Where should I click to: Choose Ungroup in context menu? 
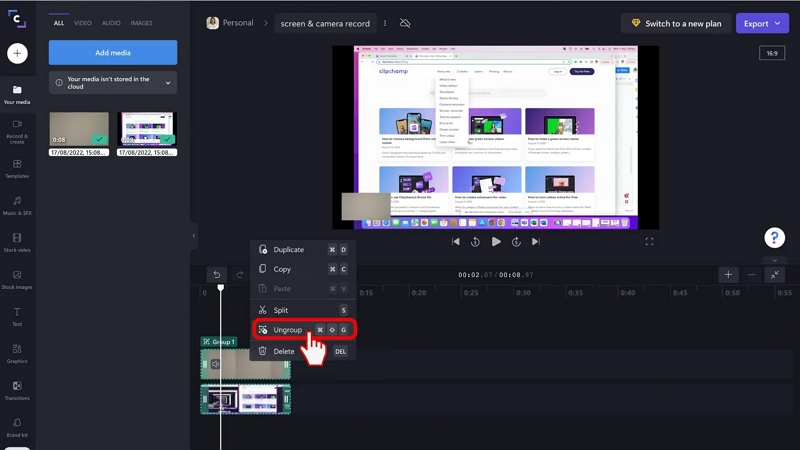tap(303, 330)
